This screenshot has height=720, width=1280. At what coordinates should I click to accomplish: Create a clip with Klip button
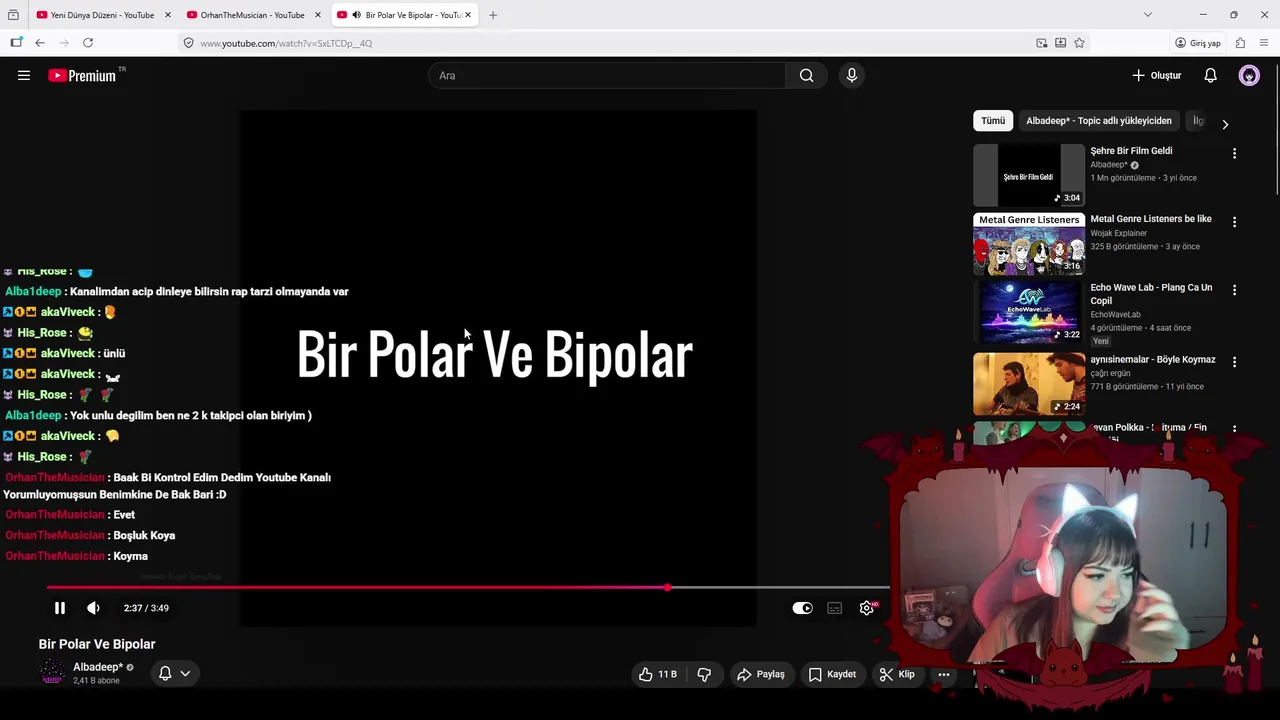897,674
